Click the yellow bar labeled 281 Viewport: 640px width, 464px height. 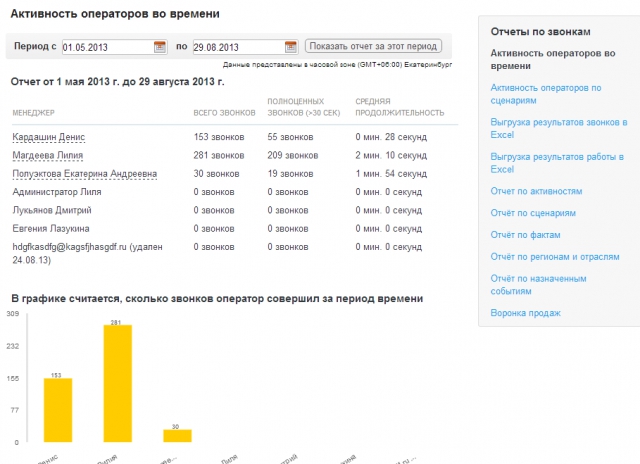(x=118, y=384)
